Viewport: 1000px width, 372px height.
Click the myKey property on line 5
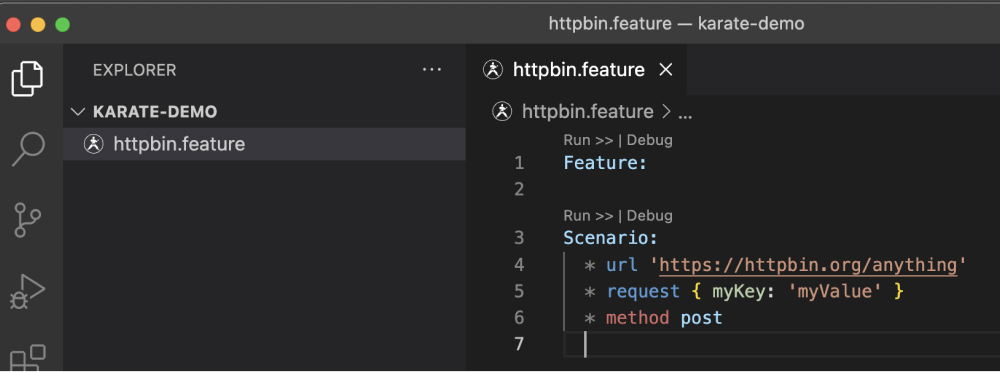pos(739,292)
